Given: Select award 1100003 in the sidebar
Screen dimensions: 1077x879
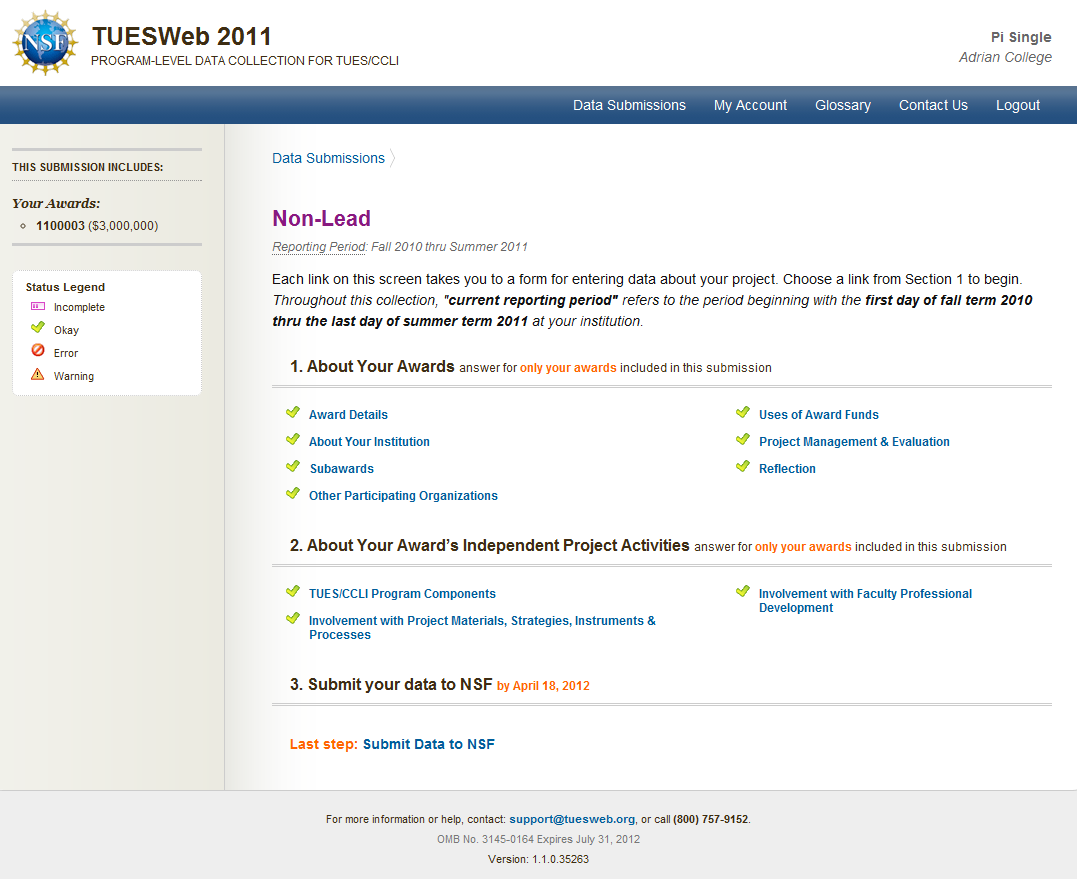Looking at the screenshot, I should [x=60, y=226].
